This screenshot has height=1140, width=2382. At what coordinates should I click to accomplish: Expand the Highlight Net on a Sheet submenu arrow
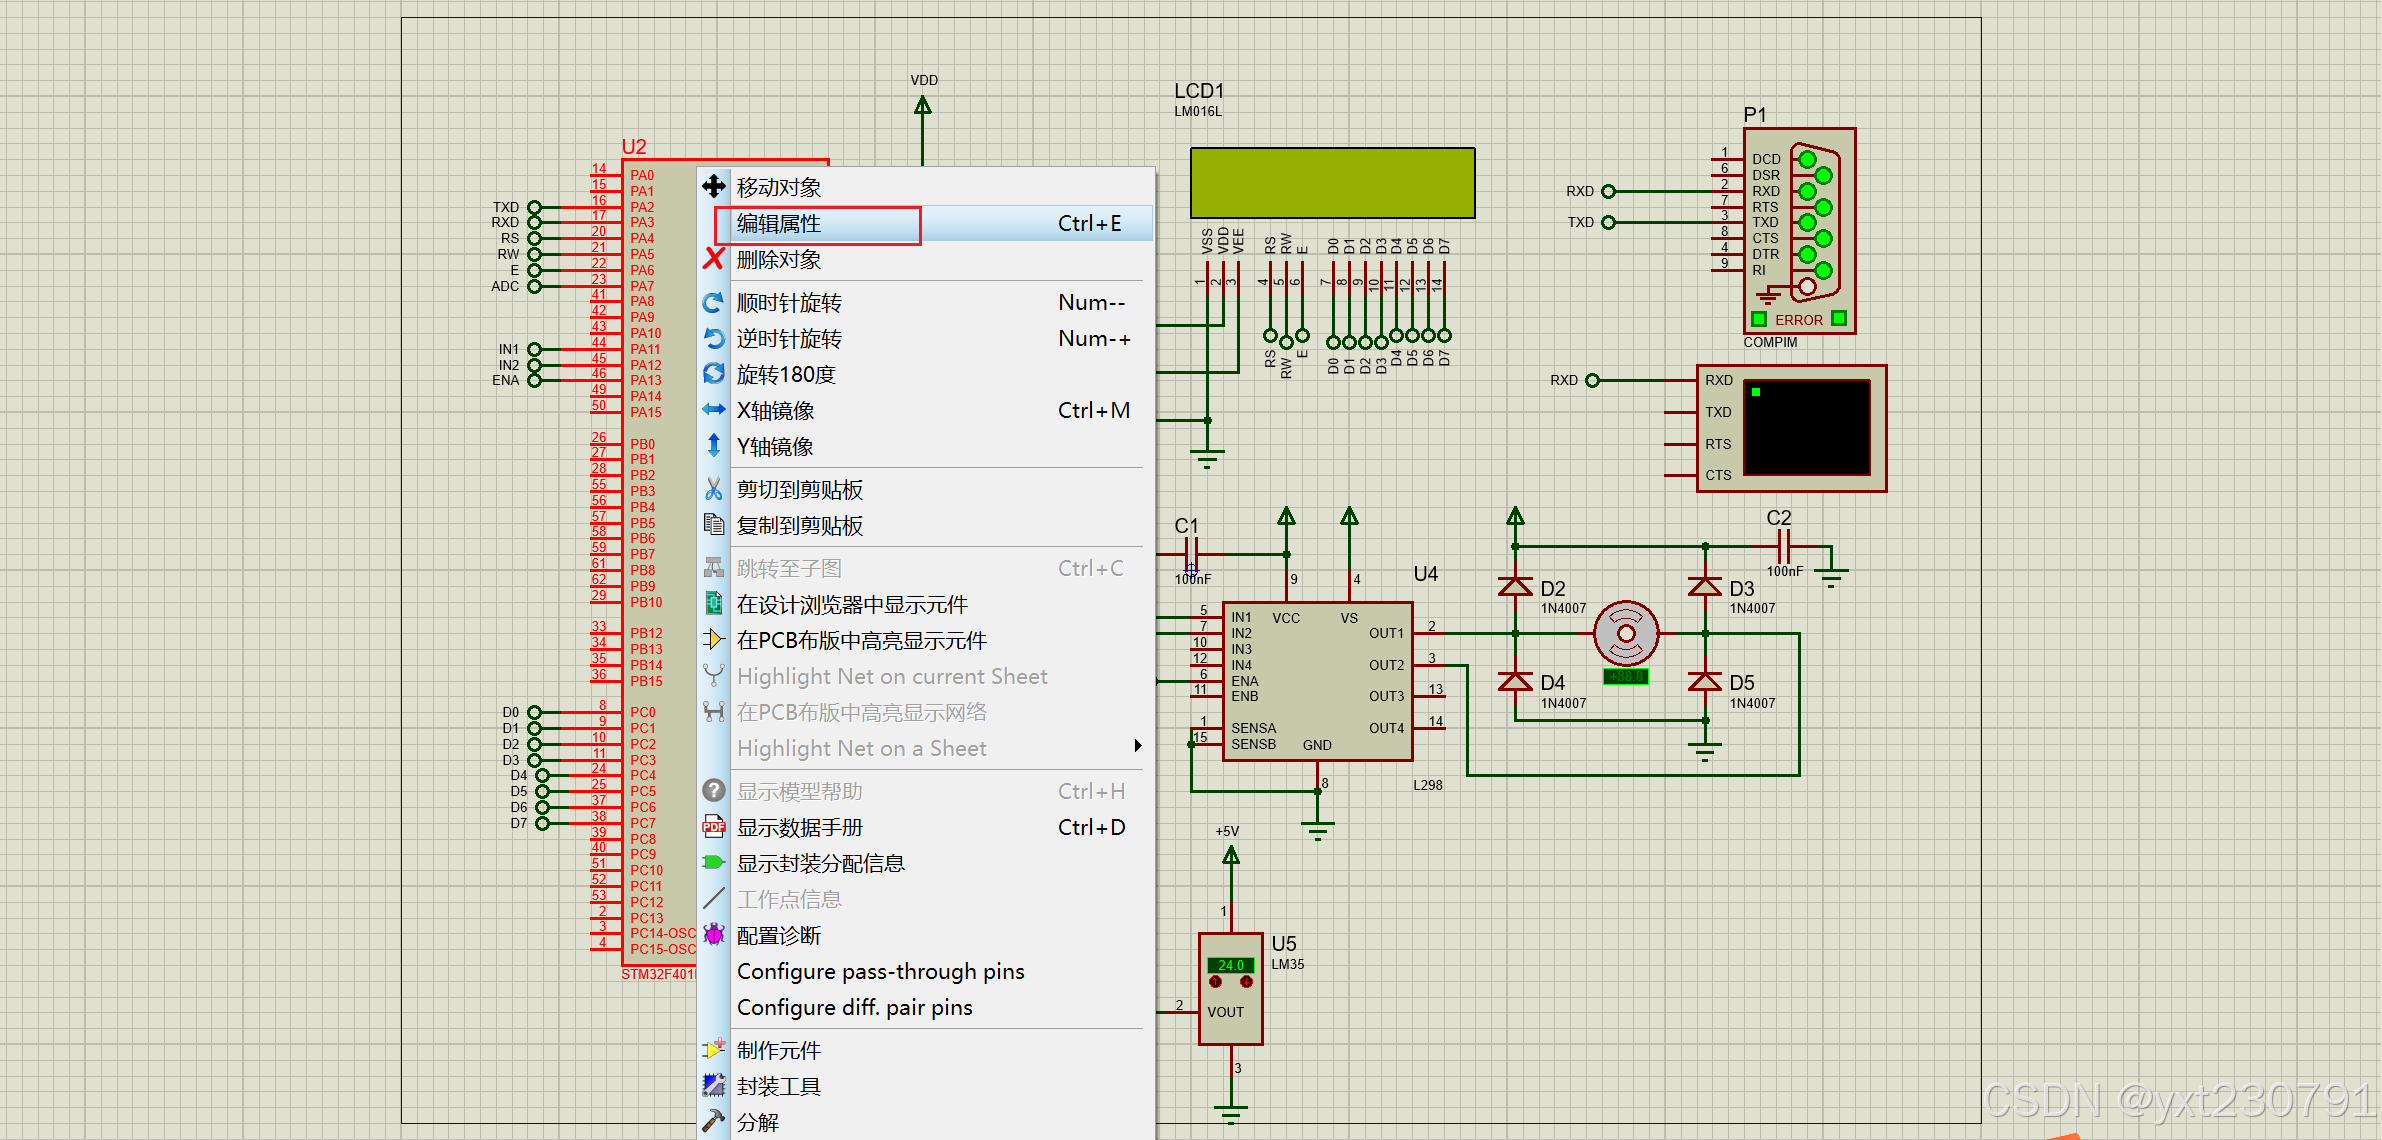tap(1137, 746)
